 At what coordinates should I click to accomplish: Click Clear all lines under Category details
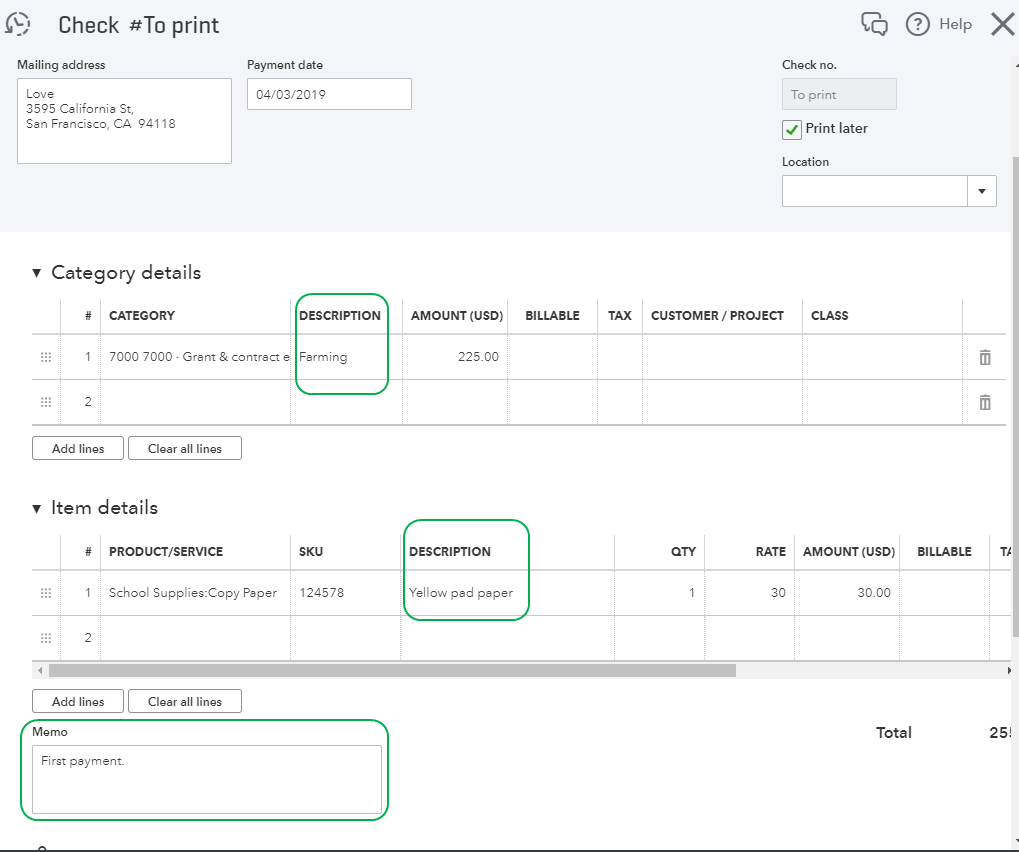[x=184, y=448]
